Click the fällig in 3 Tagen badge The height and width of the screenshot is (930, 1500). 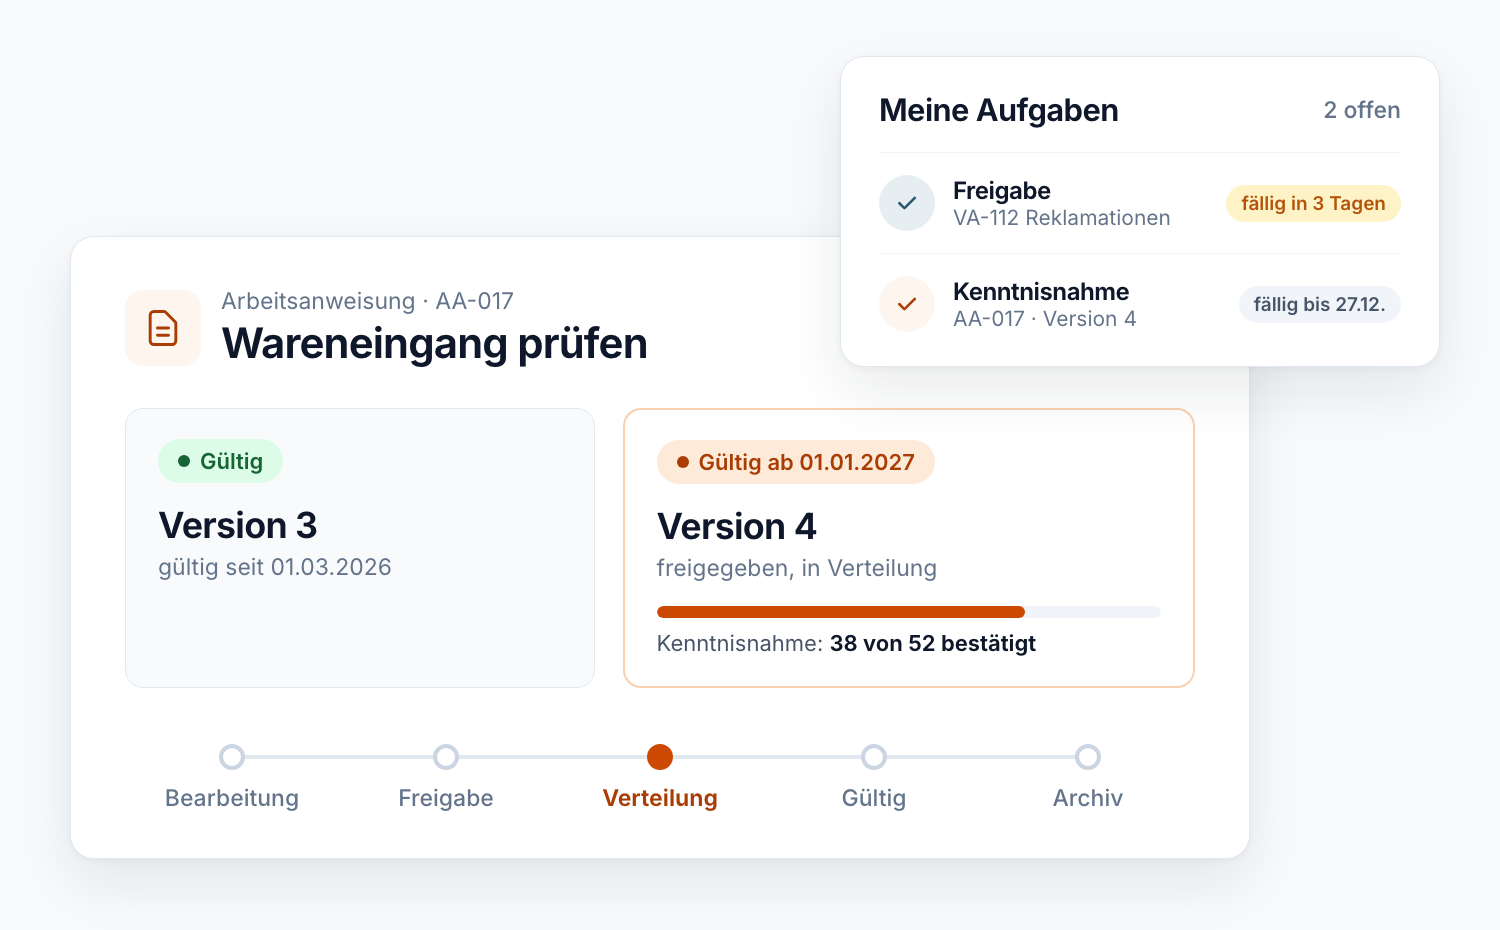tap(1313, 203)
